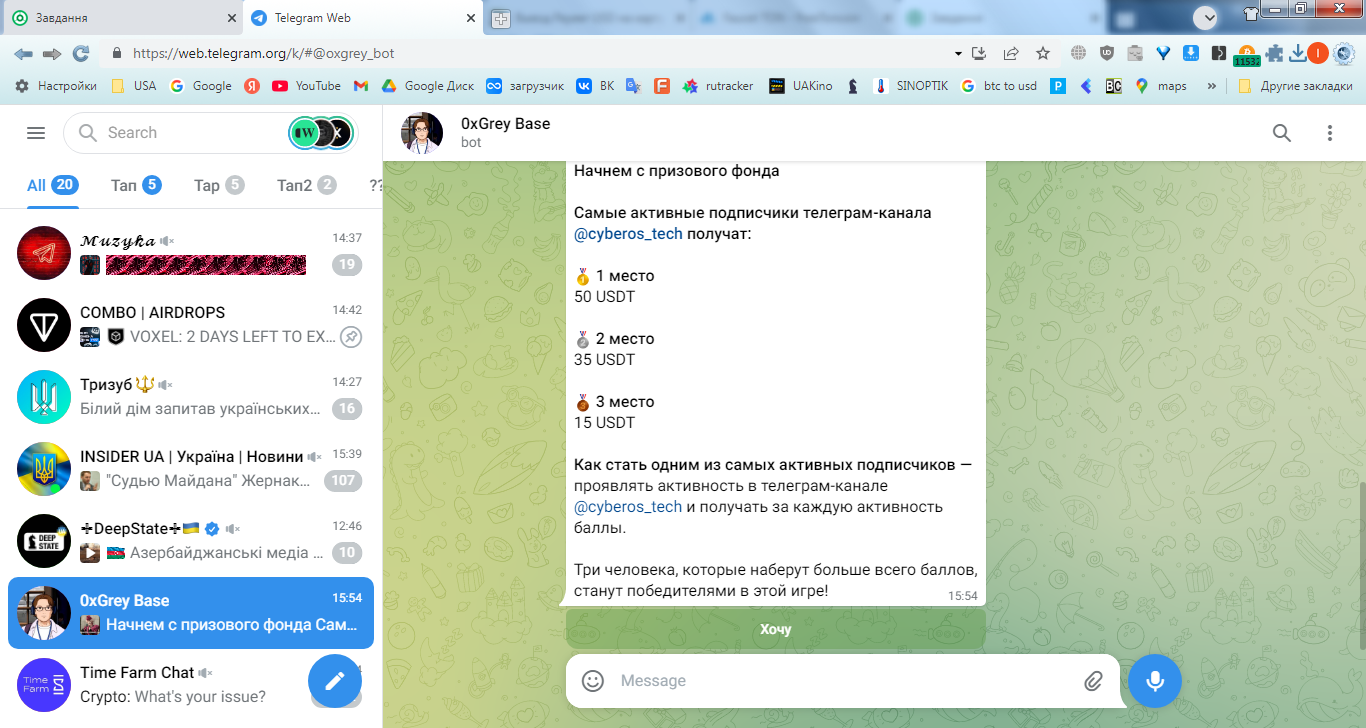Click the share page icon
Screen dimensions: 1366x728
click(x=1011, y=54)
